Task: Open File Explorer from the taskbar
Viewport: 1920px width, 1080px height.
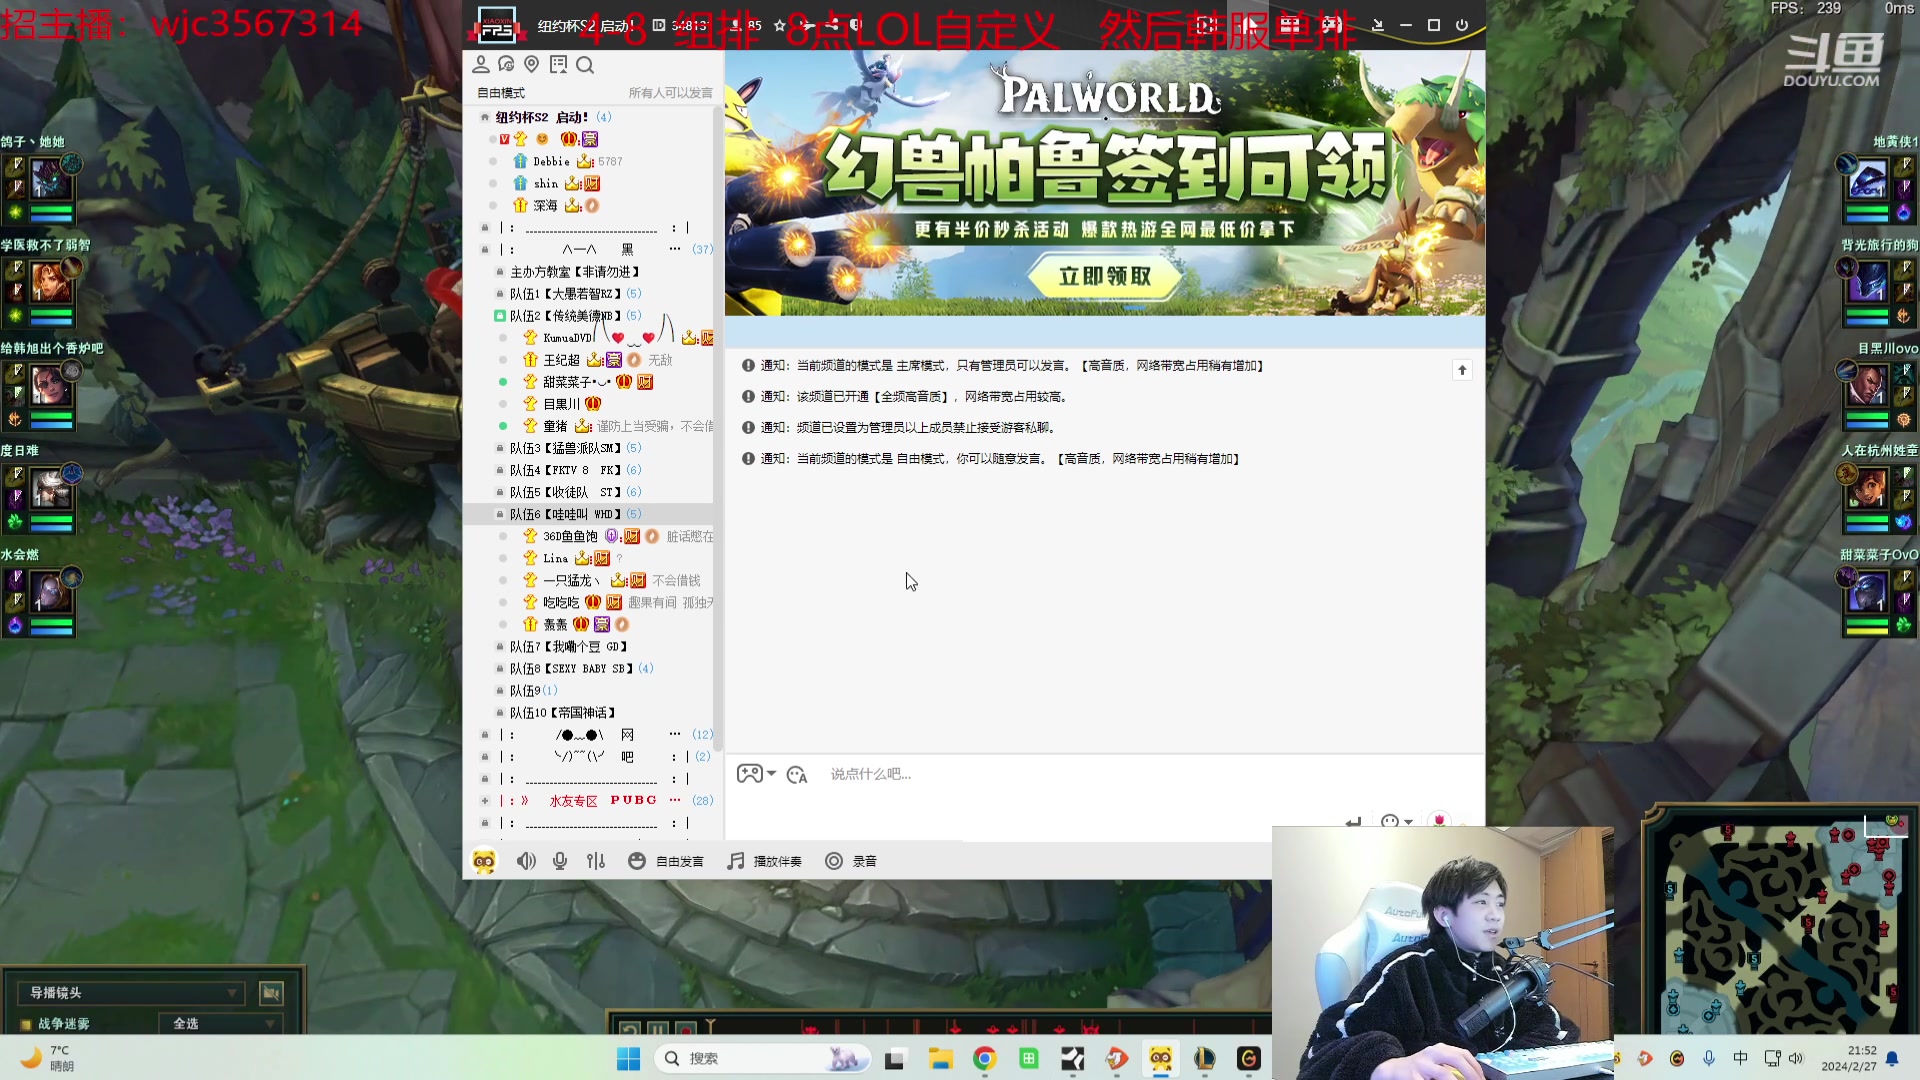Action: click(940, 1059)
